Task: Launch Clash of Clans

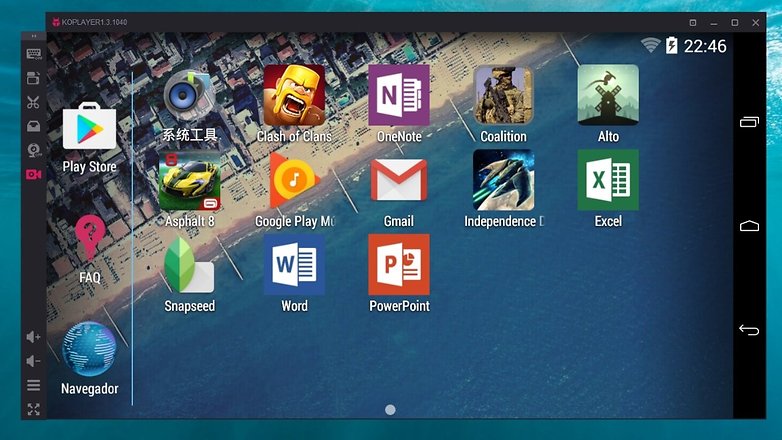Action: pyautogui.click(x=294, y=95)
